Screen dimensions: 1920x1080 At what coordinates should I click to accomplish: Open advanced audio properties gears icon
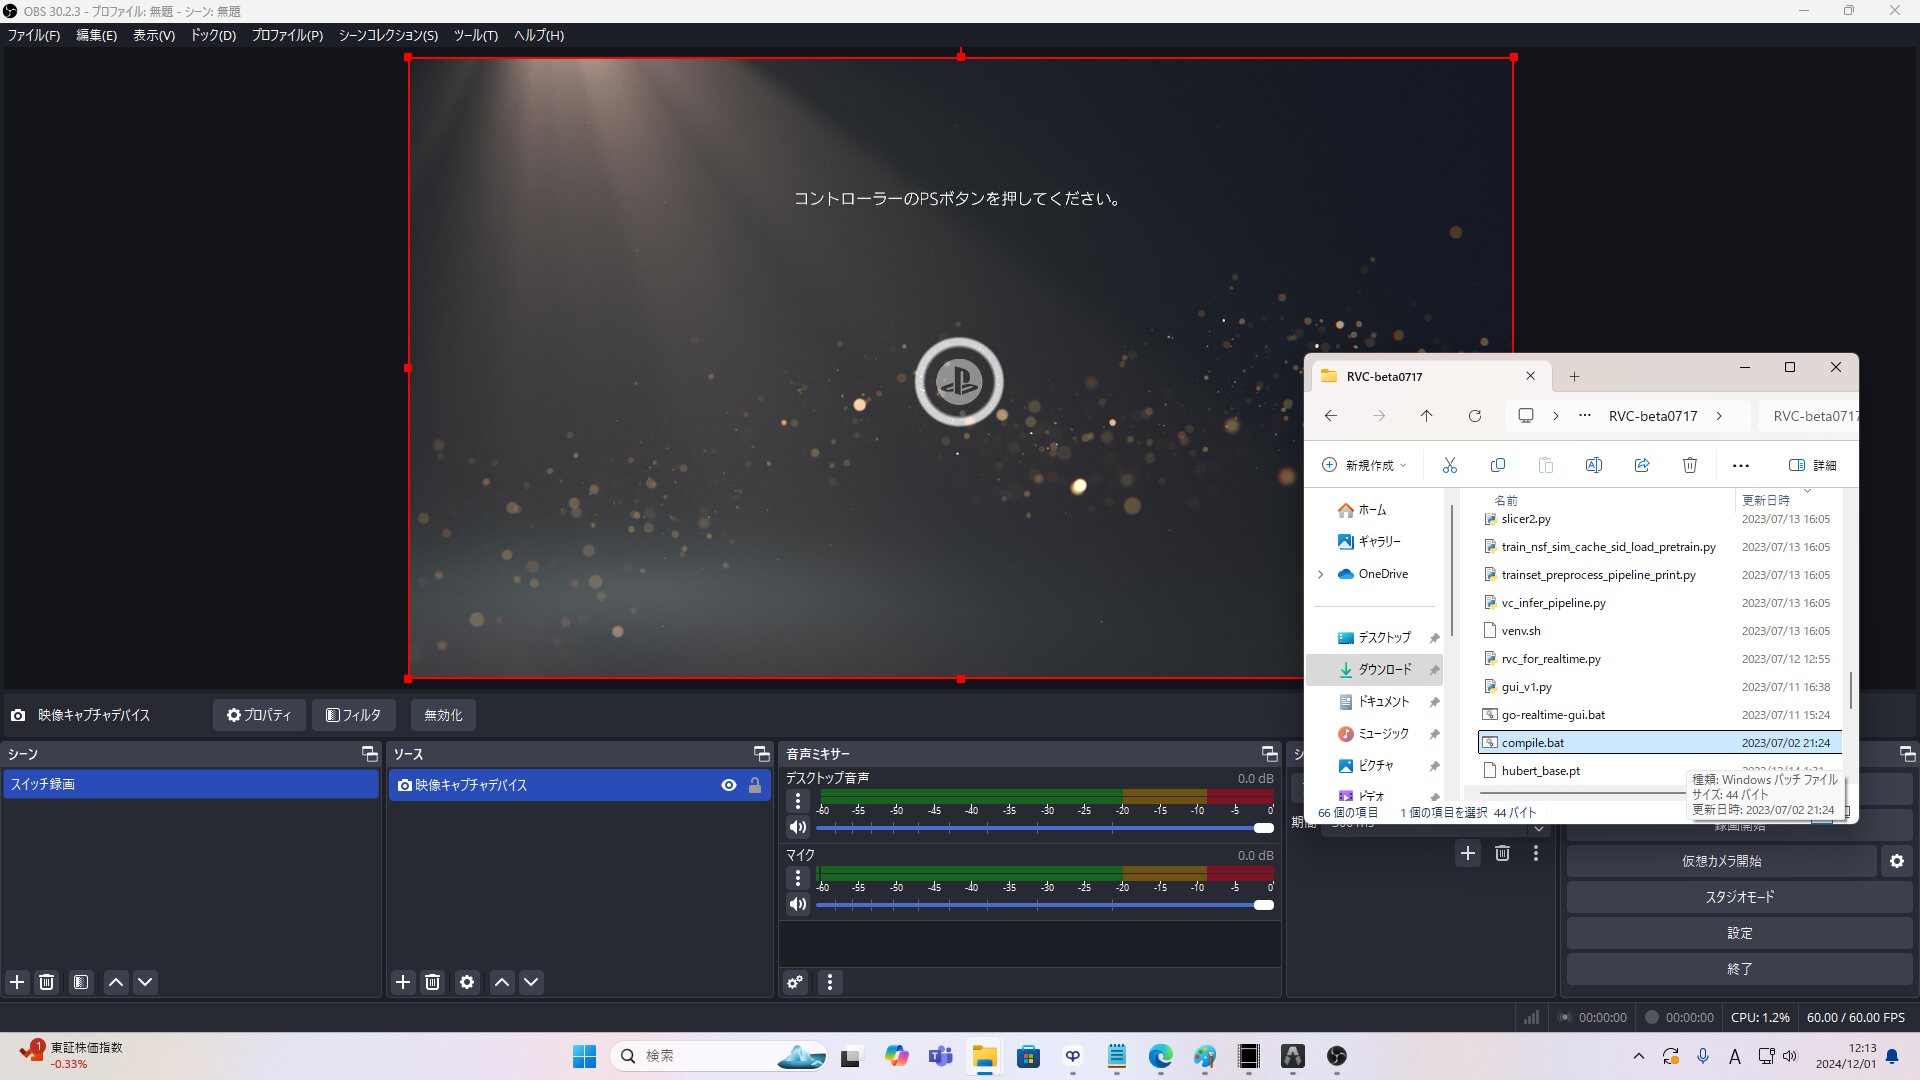795,982
